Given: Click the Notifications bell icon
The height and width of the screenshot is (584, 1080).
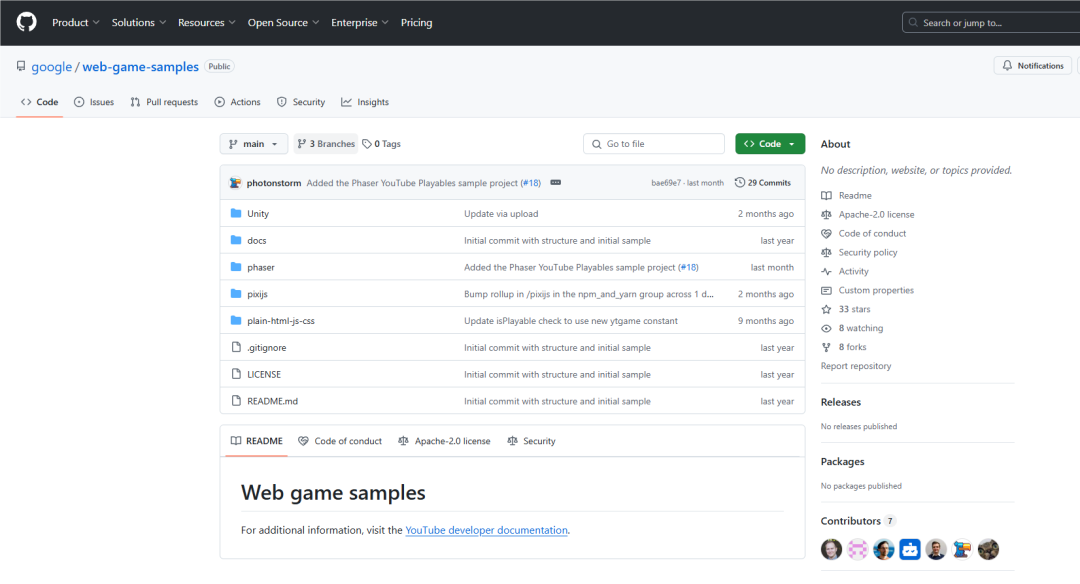Looking at the screenshot, I should click(1007, 65).
